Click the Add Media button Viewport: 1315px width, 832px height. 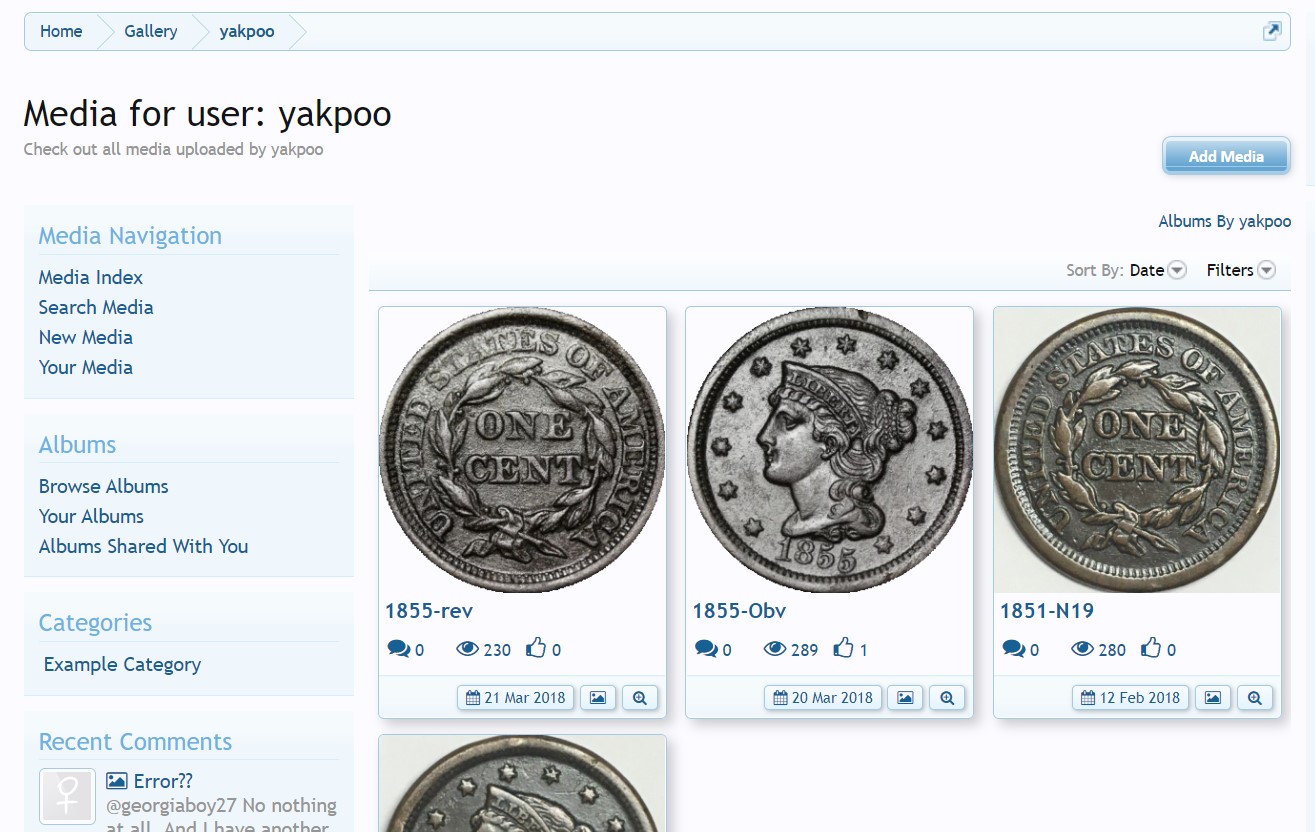pyautogui.click(x=1226, y=156)
